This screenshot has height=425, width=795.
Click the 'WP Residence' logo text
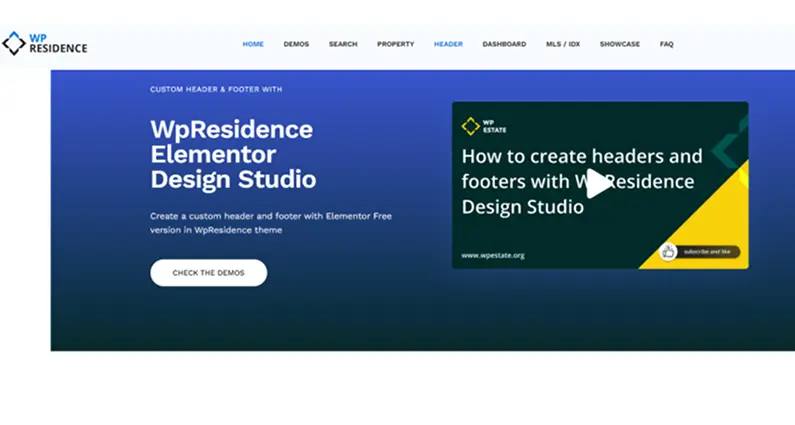tap(58, 43)
